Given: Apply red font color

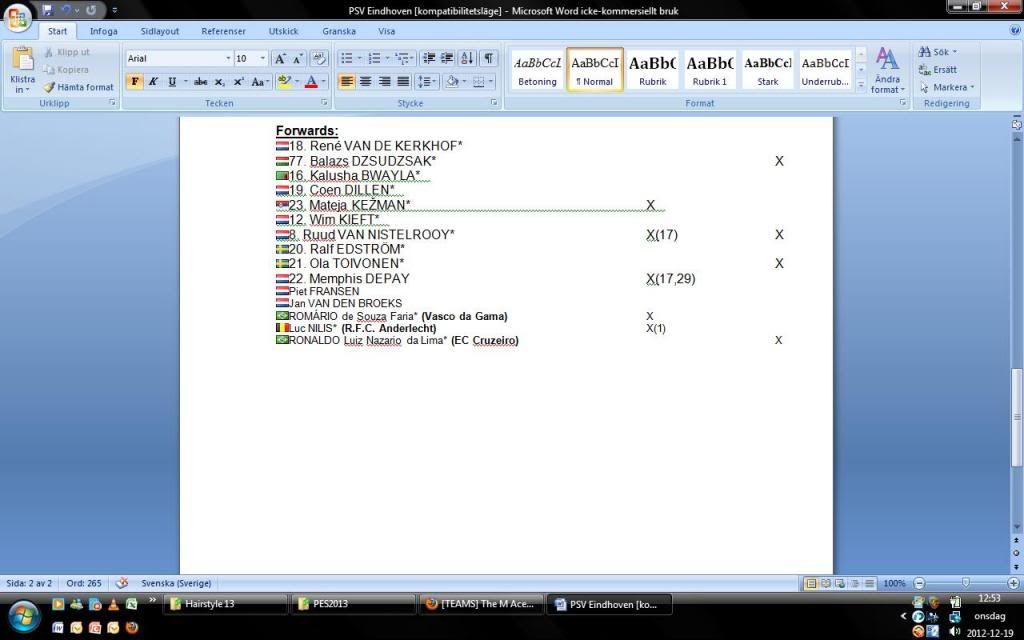Looking at the screenshot, I should click(x=312, y=82).
